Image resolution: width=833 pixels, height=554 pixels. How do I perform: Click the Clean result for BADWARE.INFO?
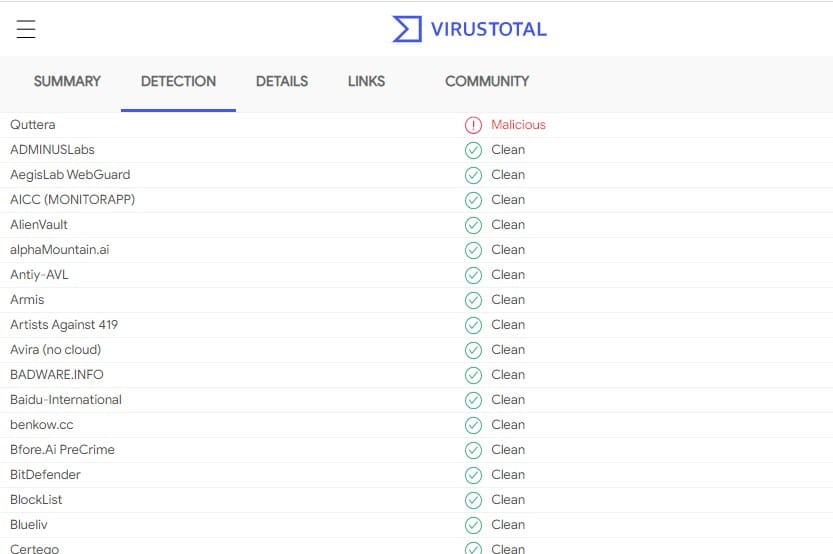508,375
